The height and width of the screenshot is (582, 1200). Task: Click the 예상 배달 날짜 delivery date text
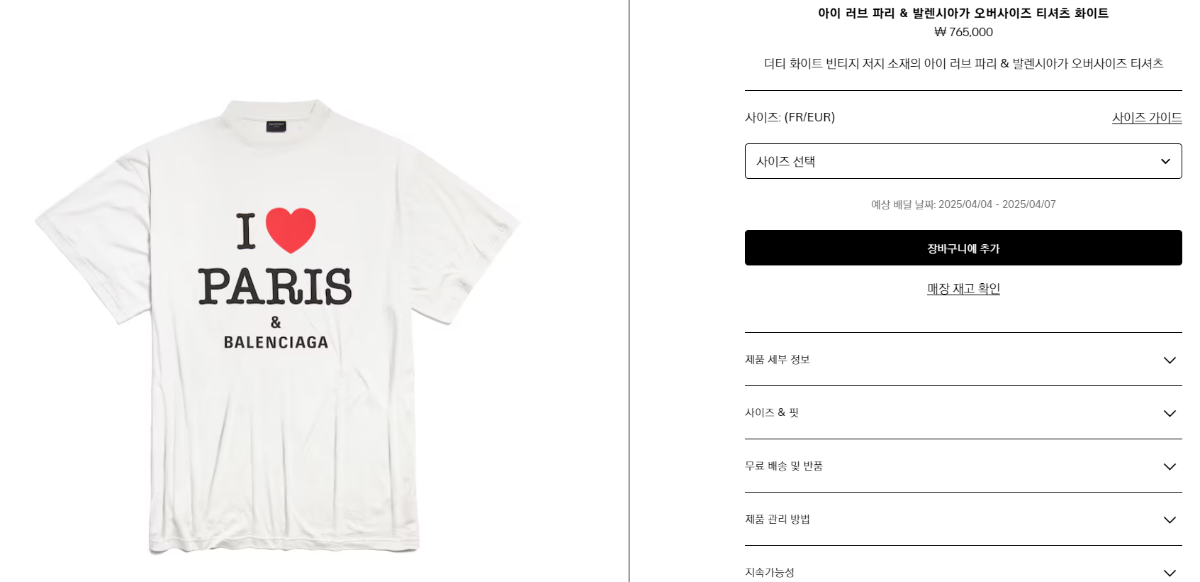[963, 205]
